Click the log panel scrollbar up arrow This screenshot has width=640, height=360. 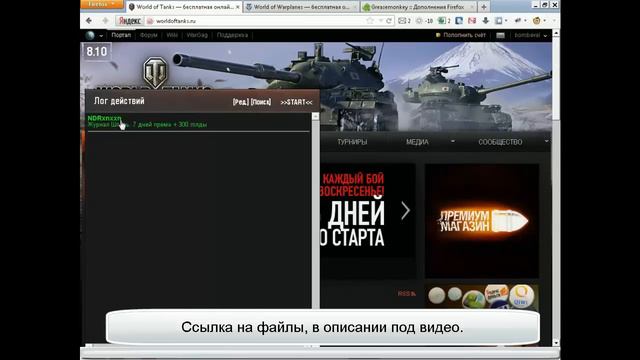tap(315, 116)
